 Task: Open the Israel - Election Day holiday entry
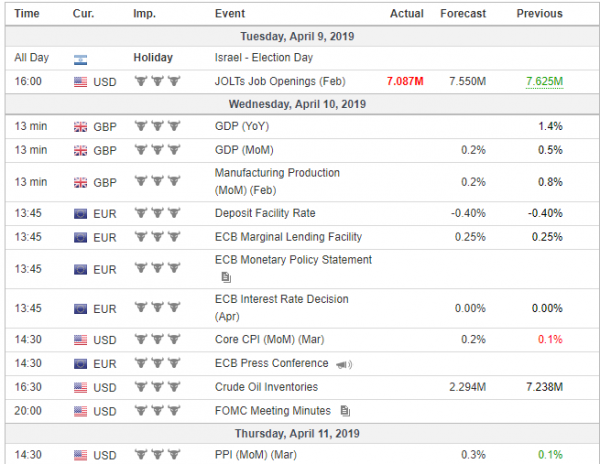264,58
